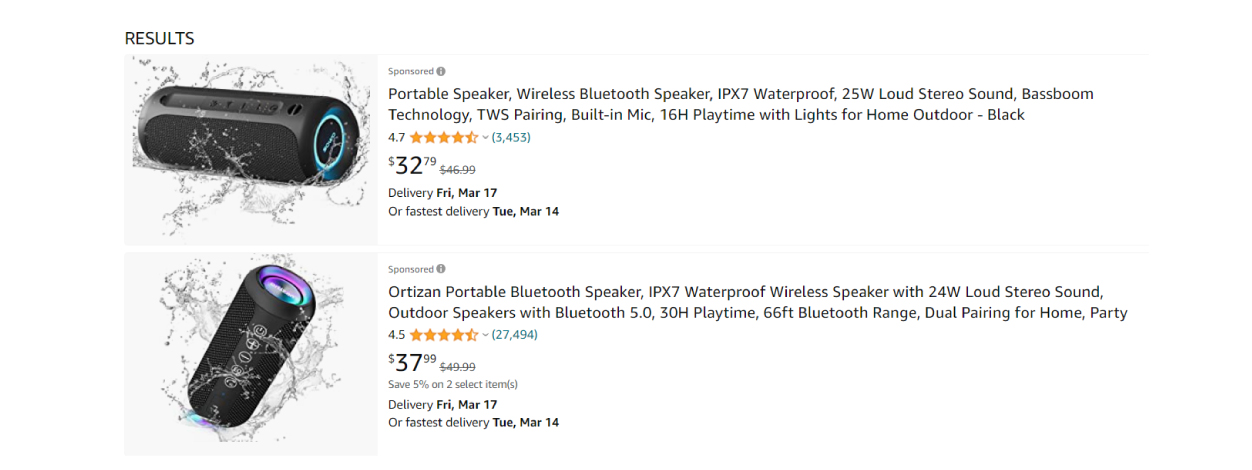
Task: Click the $37.99 price
Action: click(412, 363)
